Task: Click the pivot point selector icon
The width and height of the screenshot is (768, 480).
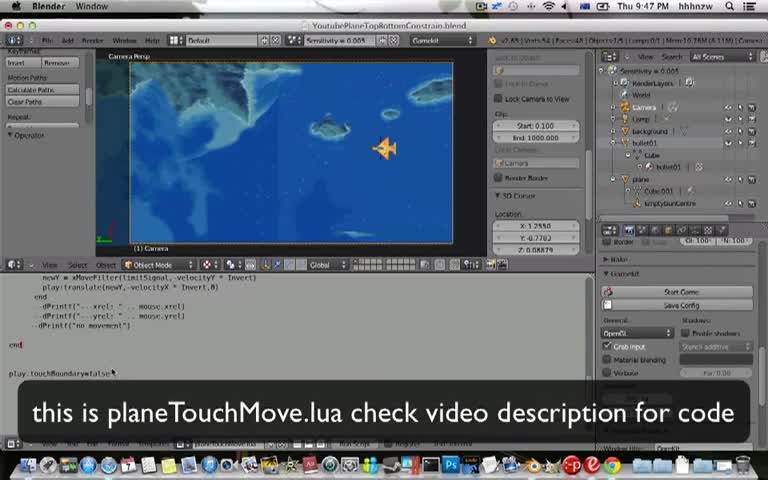Action: pyautogui.click(x=210, y=265)
